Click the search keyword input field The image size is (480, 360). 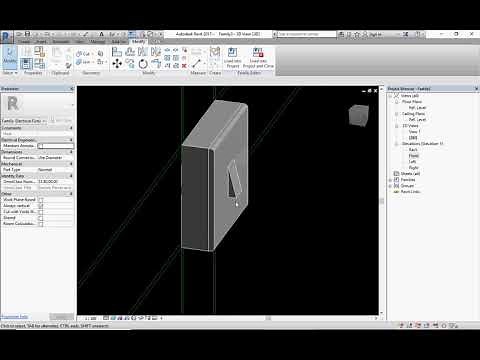click(x=306, y=34)
